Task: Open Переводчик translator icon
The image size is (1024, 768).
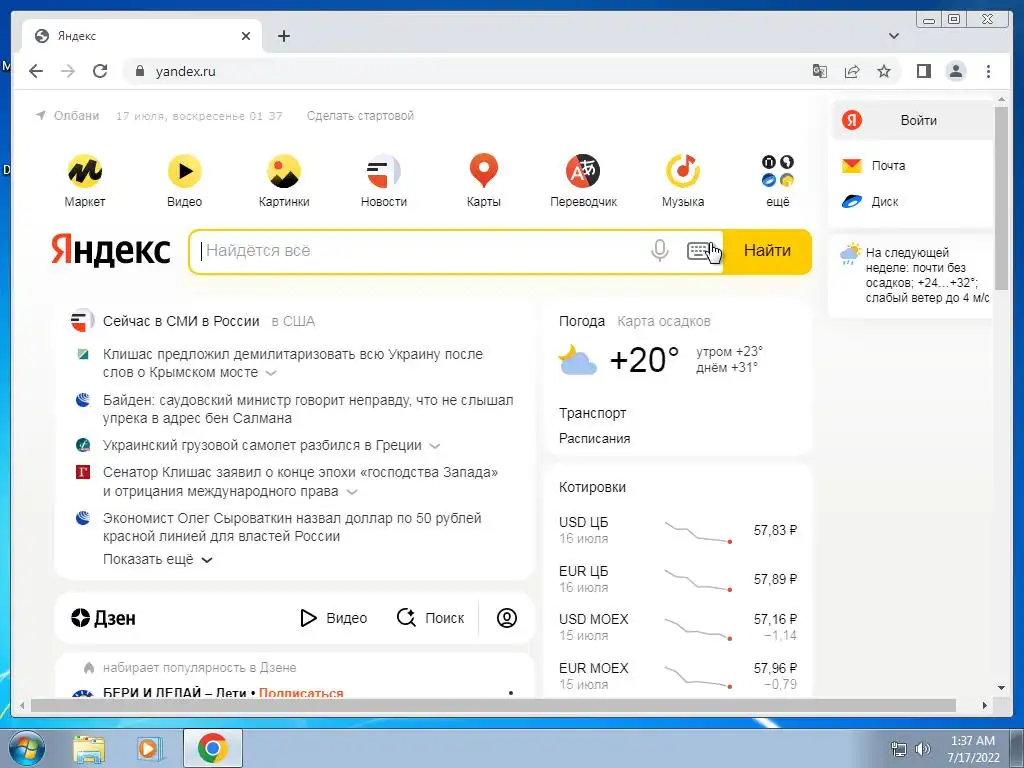Action: (x=583, y=172)
